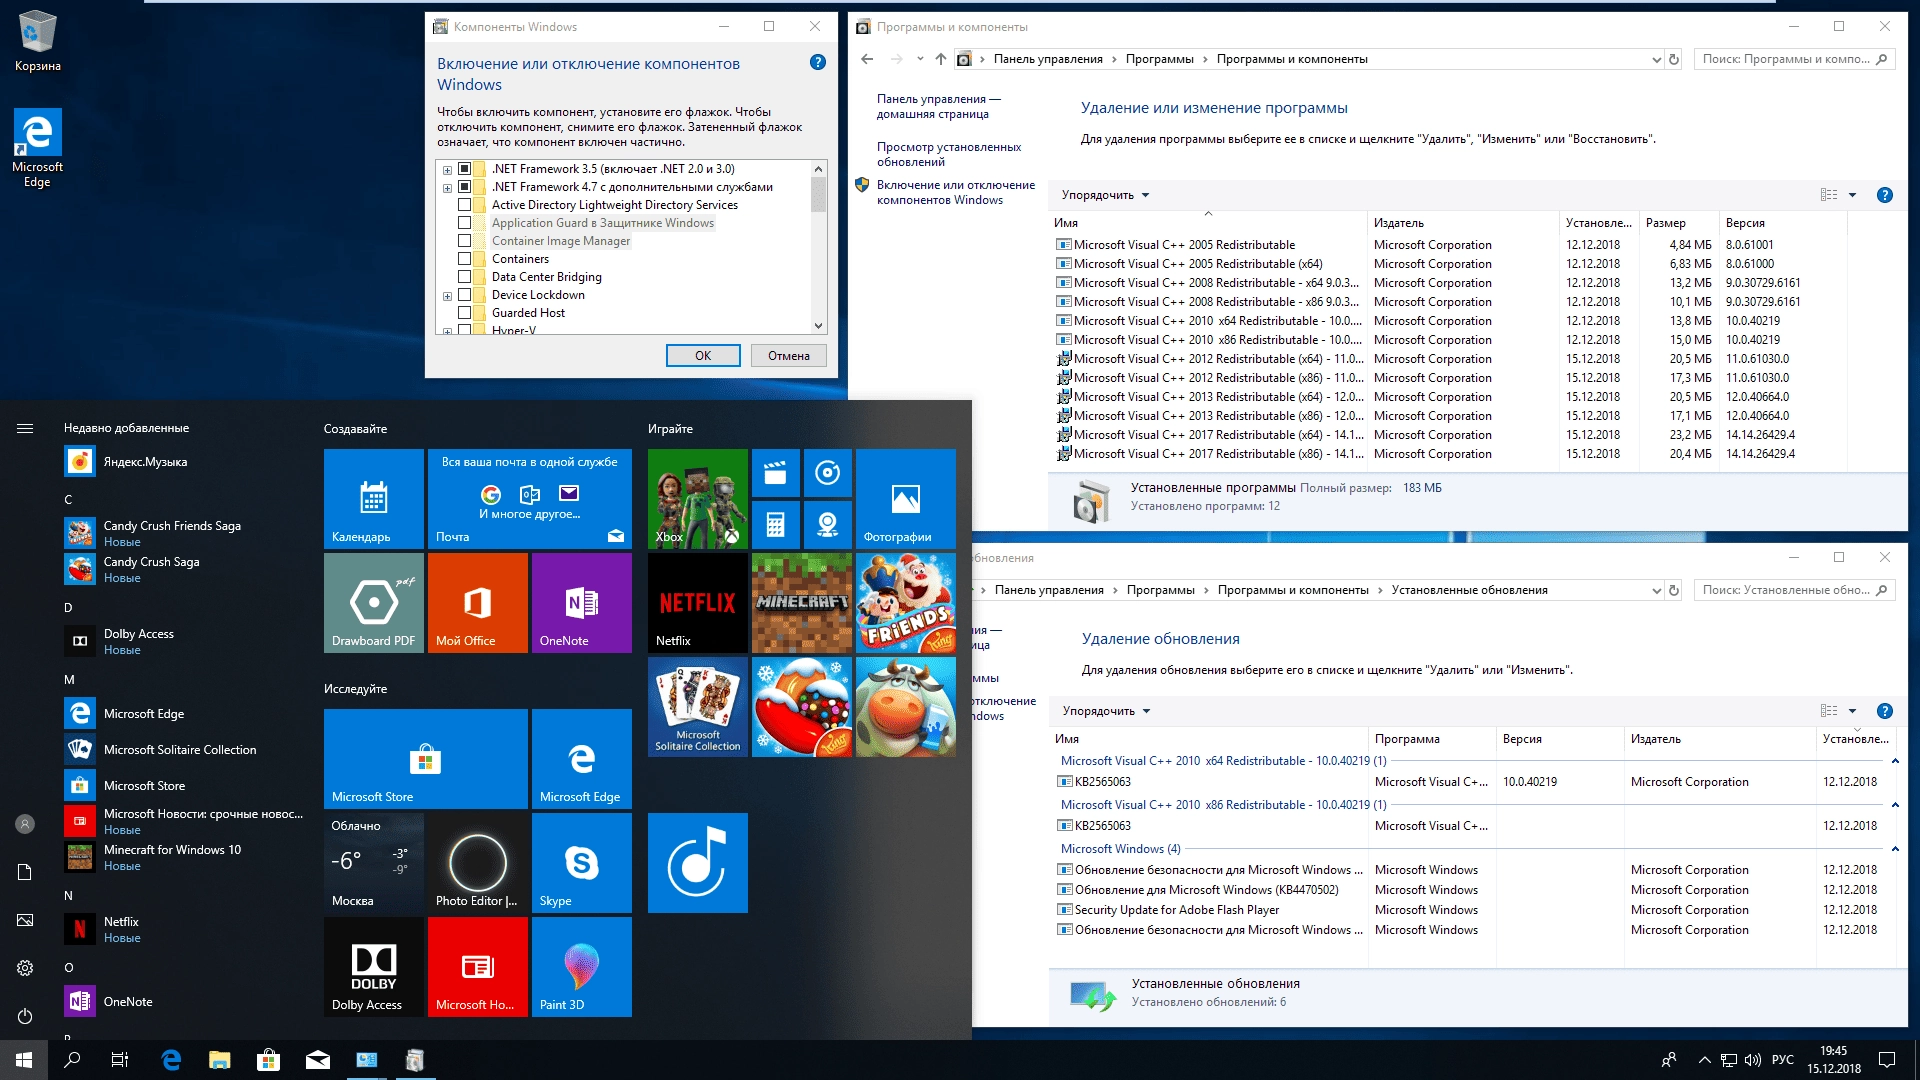
Task: Click Отмена in Компоненты Windows dialog
Action: click(x=789, y=356)
